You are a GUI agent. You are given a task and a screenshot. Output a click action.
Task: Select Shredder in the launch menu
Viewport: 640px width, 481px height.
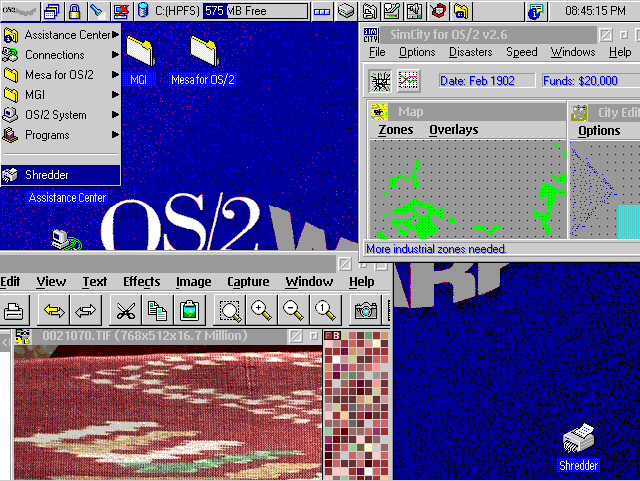(46, 175)
